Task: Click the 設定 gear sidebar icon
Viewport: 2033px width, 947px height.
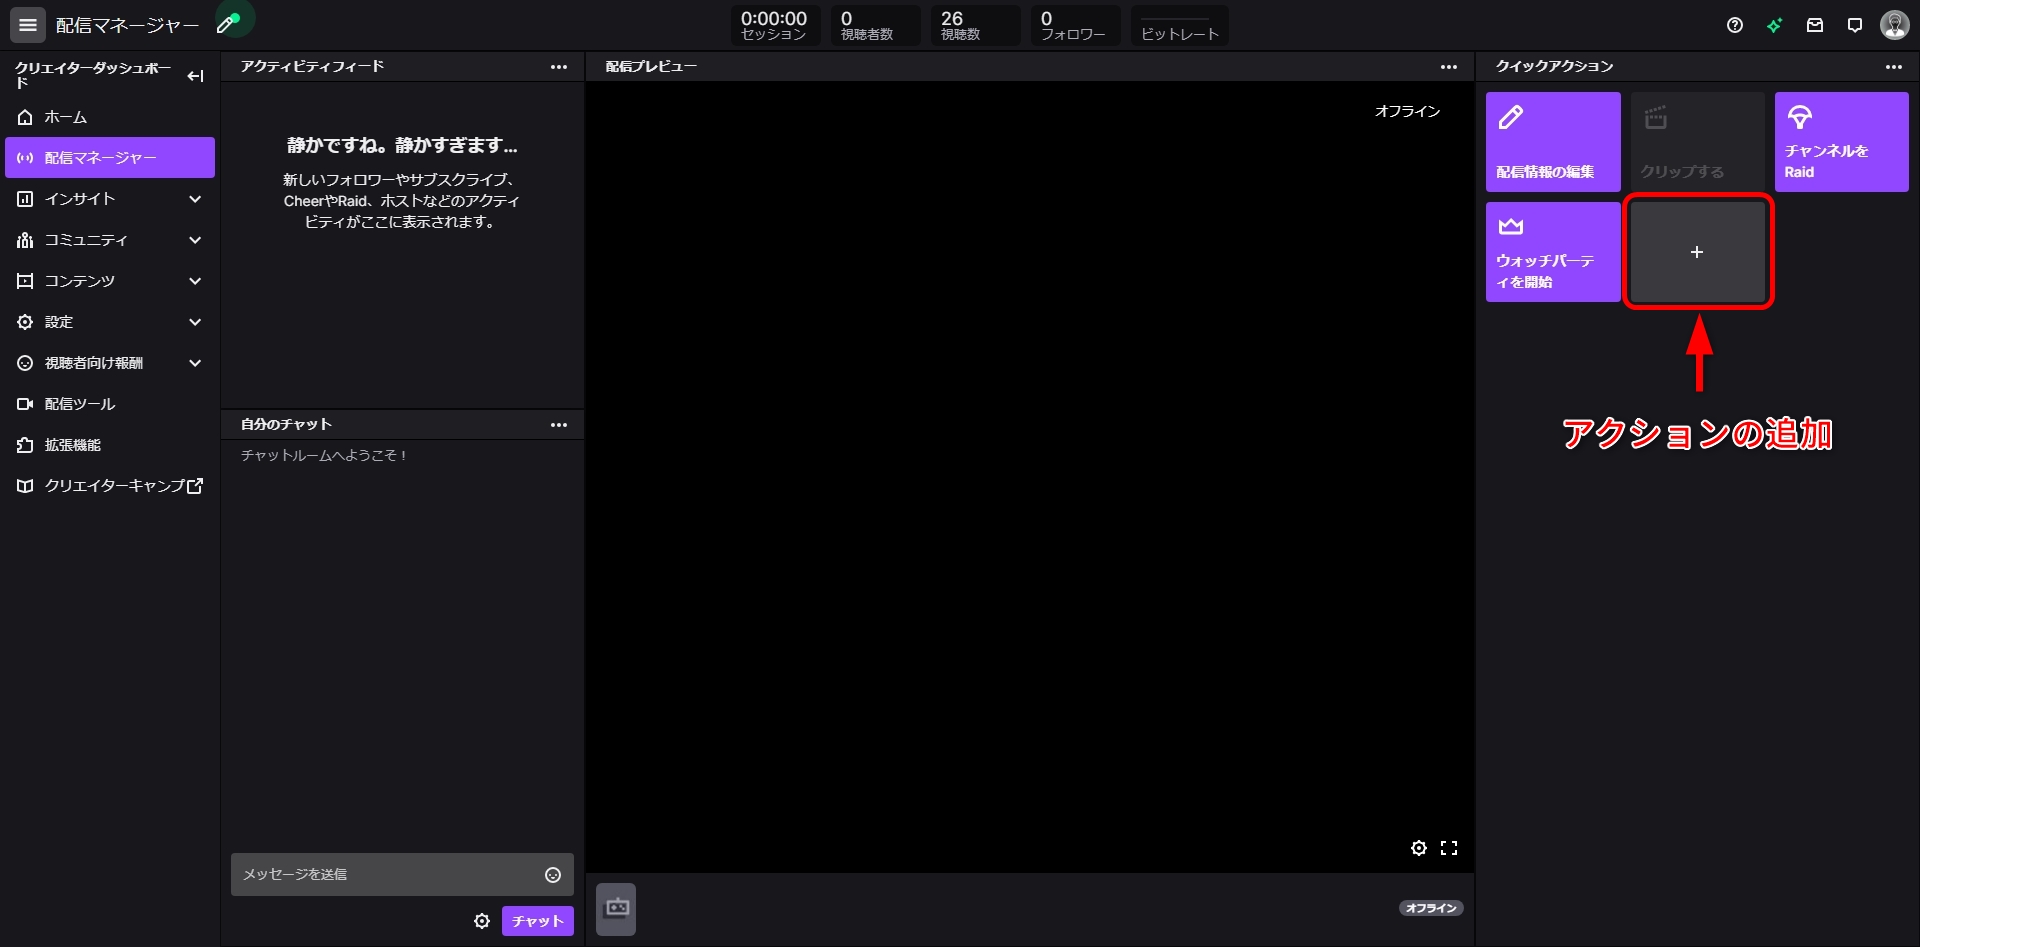Action: click(x=25, y=322)
